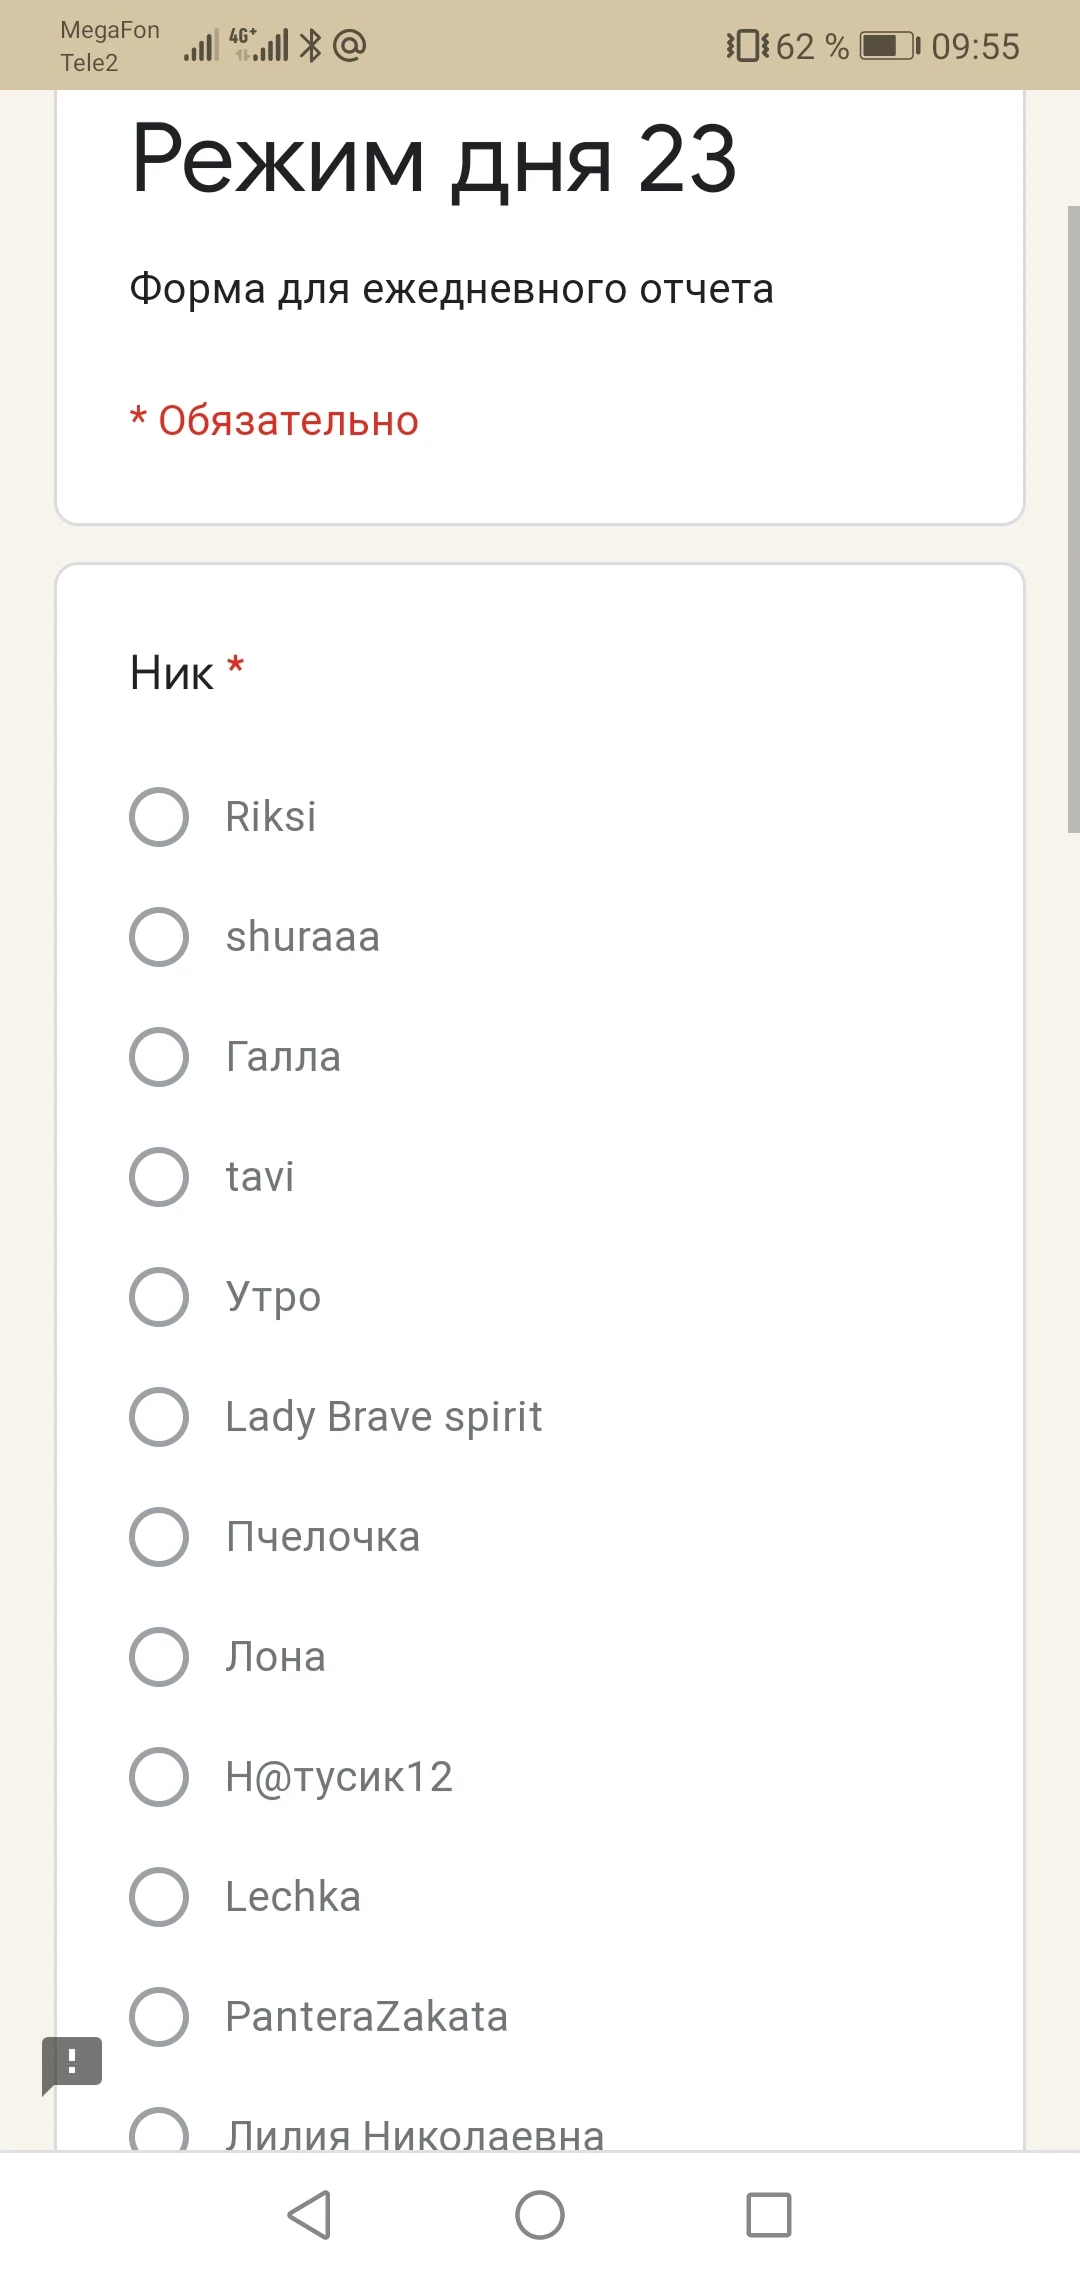Click the page scrollbar on right edge

point(1073,520)
